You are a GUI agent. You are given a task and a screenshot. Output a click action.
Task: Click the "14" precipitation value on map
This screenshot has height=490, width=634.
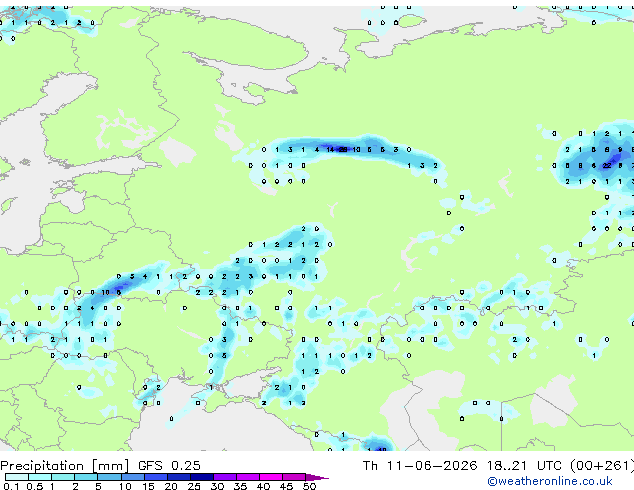point(330,150)
